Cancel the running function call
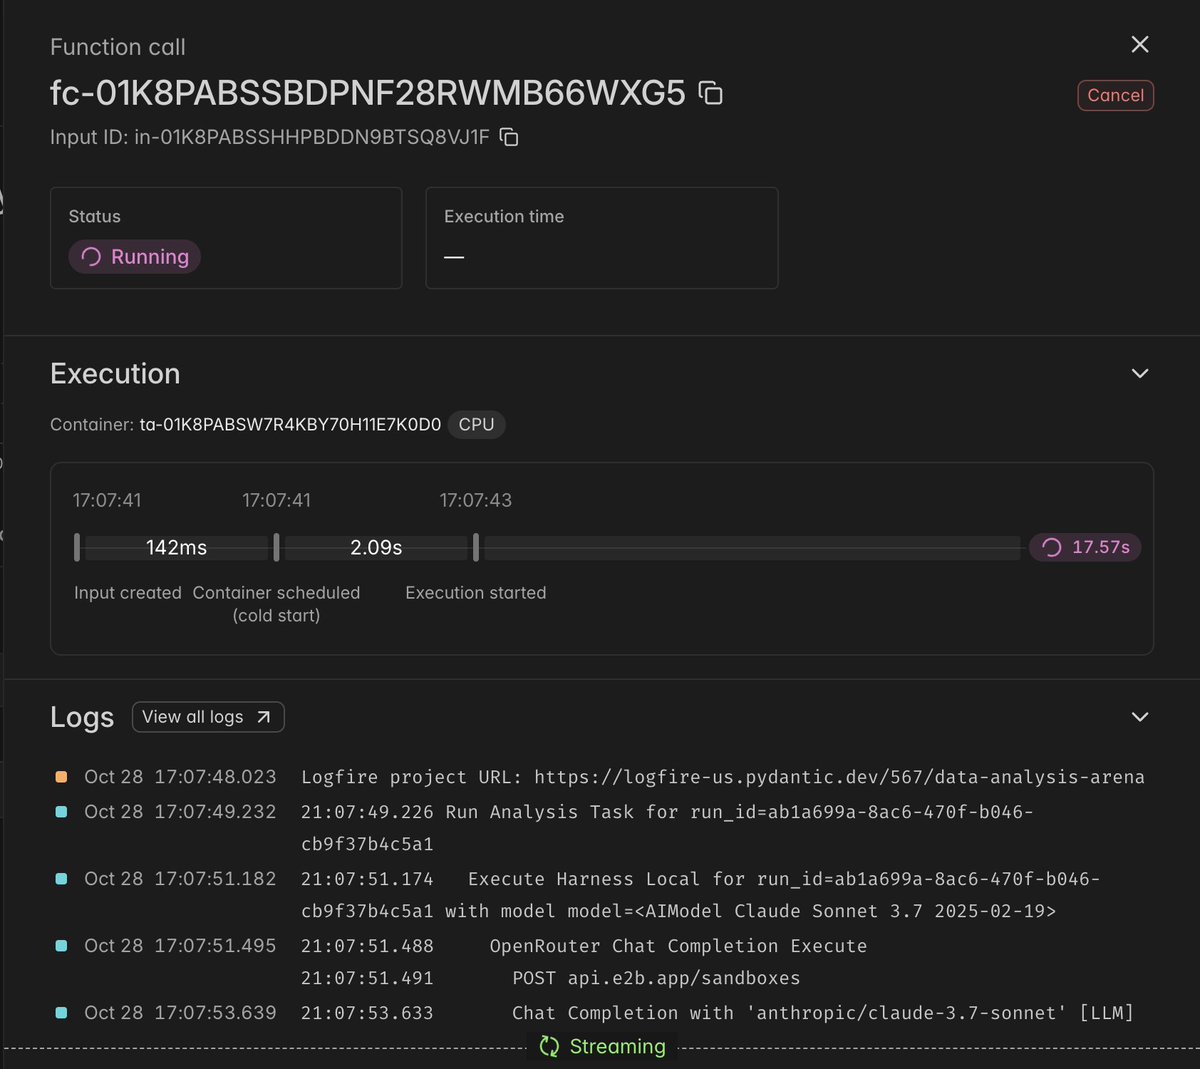Screen dimensions: 1200x1069 (x=1115, y=95)
